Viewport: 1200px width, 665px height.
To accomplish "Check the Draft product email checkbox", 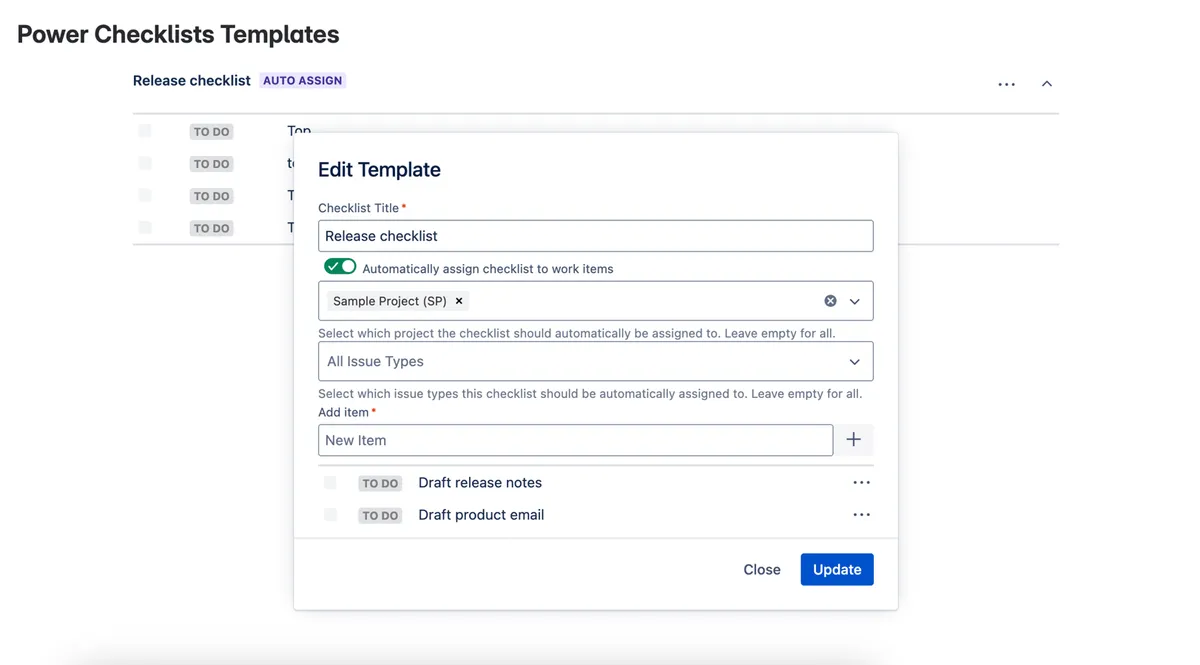I will 330,515.
